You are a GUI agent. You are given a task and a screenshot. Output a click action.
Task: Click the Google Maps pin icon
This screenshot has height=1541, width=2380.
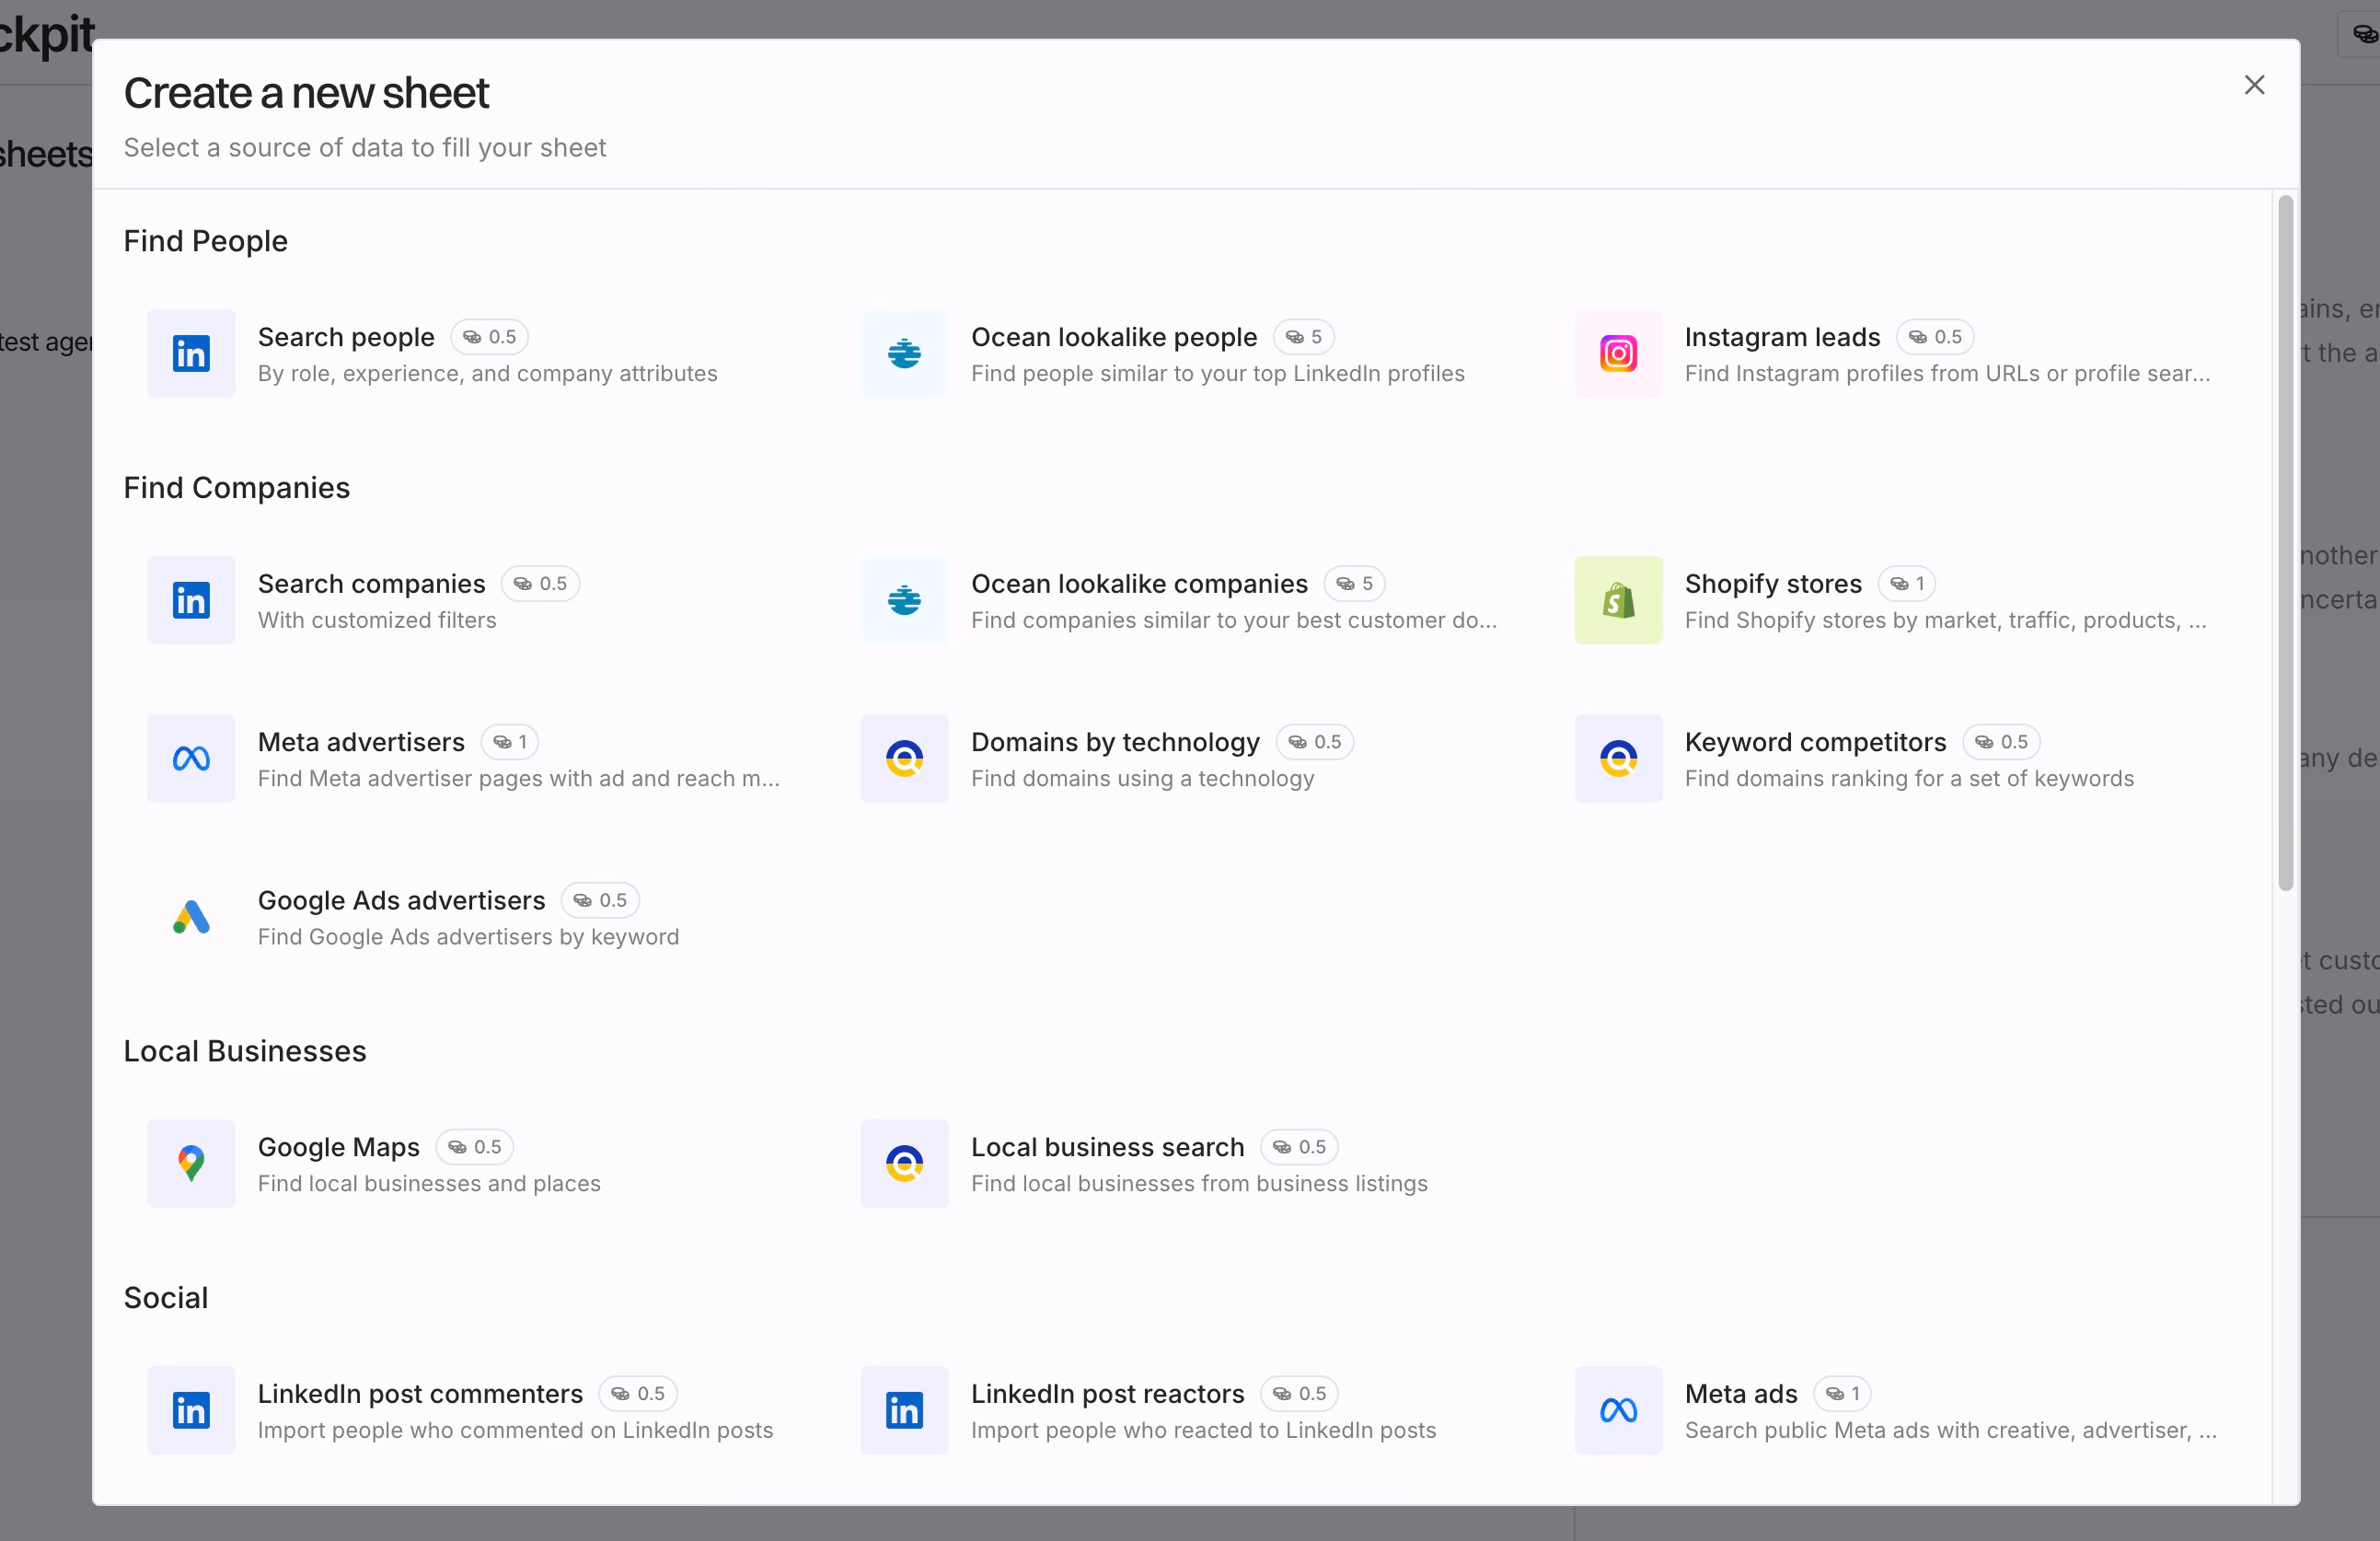191,1163
